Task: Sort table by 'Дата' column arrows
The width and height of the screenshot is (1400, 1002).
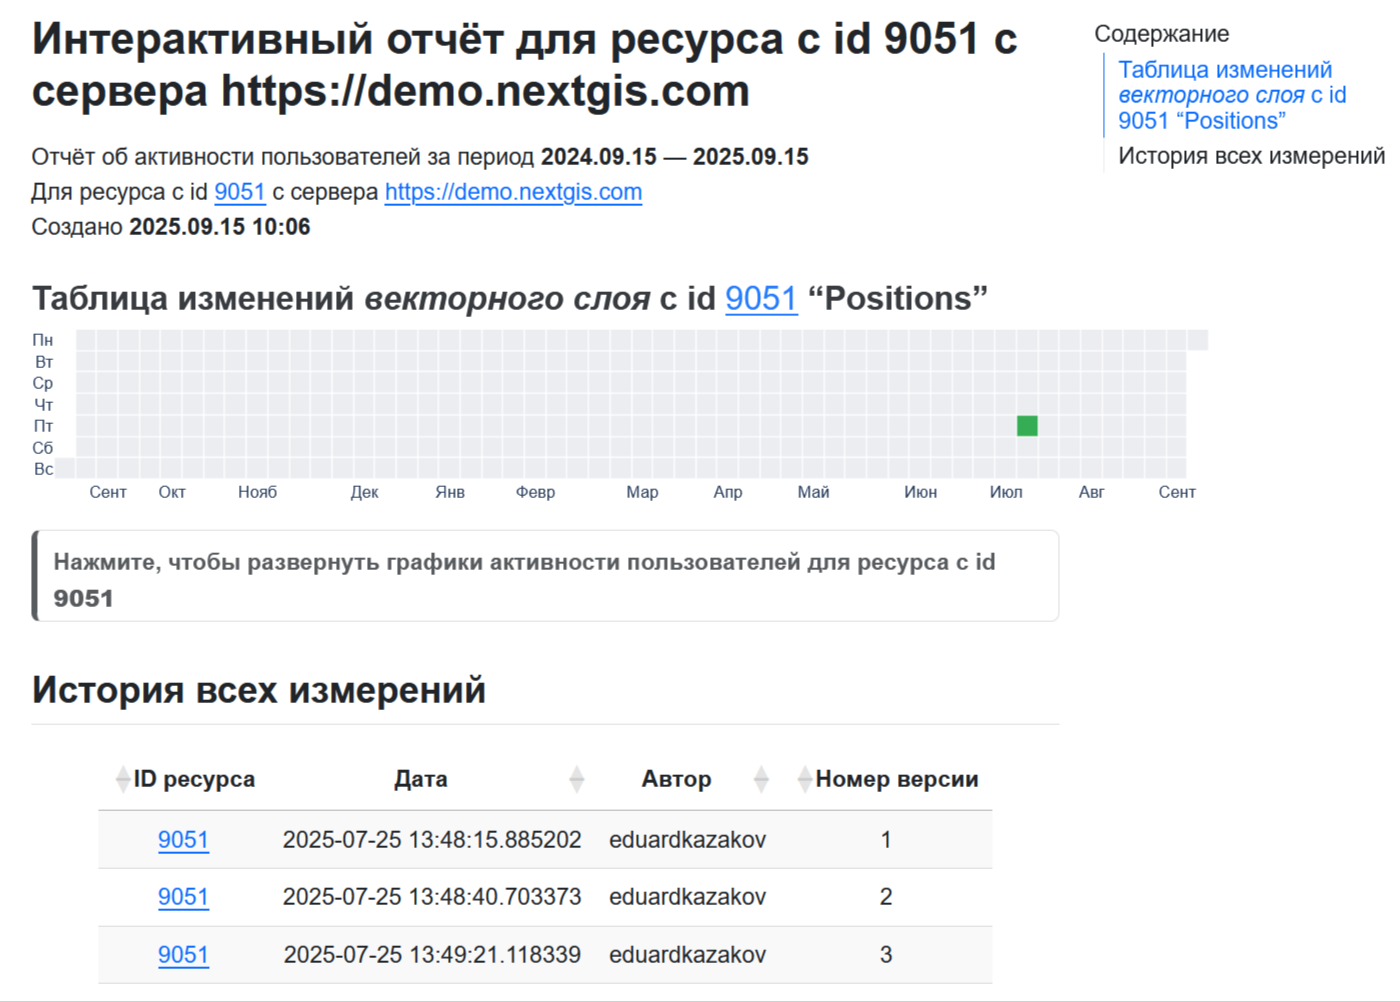Action: [x=576, y=779]
